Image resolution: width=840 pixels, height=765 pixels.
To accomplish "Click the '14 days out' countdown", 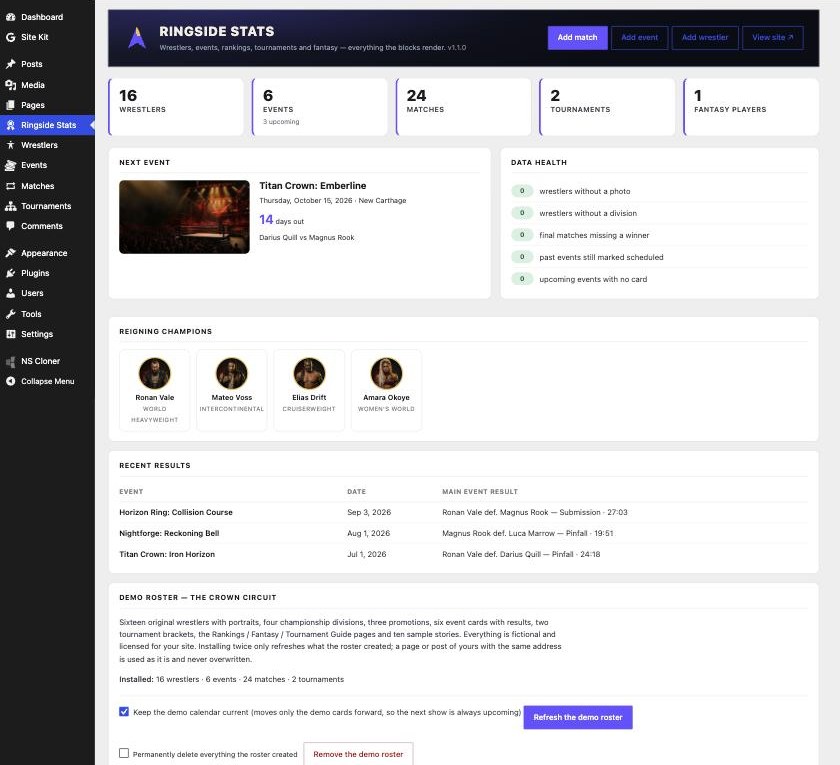I will pyautogui.click(x=282, y=220).
